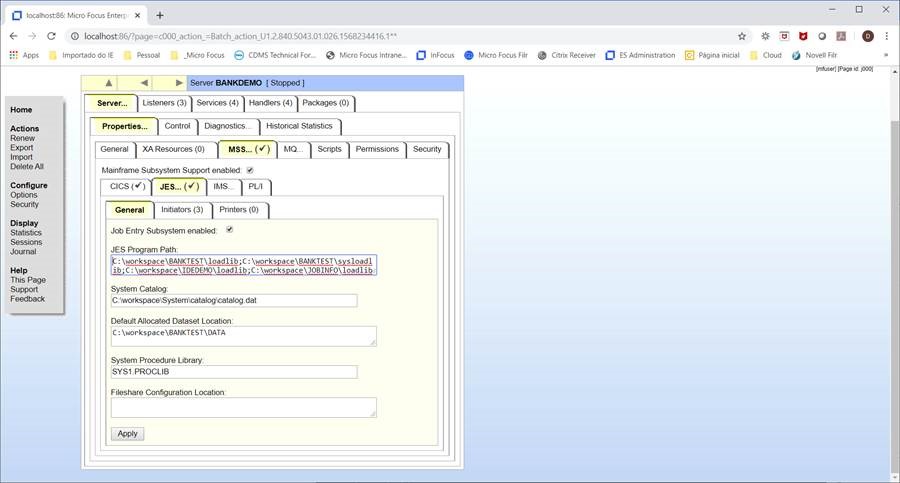Select the Security tab in Properties

click(427, 149)
